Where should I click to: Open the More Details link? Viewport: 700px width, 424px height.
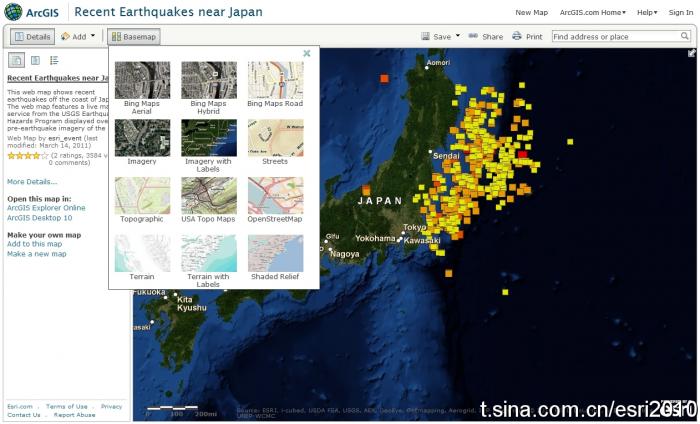[32, 182]
